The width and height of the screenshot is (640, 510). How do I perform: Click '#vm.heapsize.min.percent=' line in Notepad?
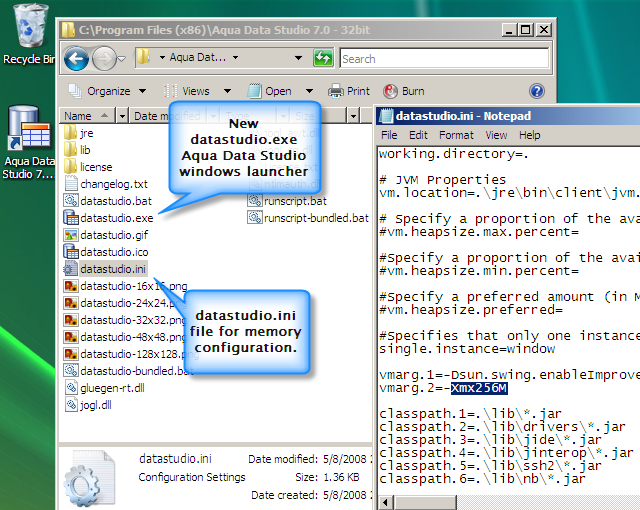click(x=479, y=271)
